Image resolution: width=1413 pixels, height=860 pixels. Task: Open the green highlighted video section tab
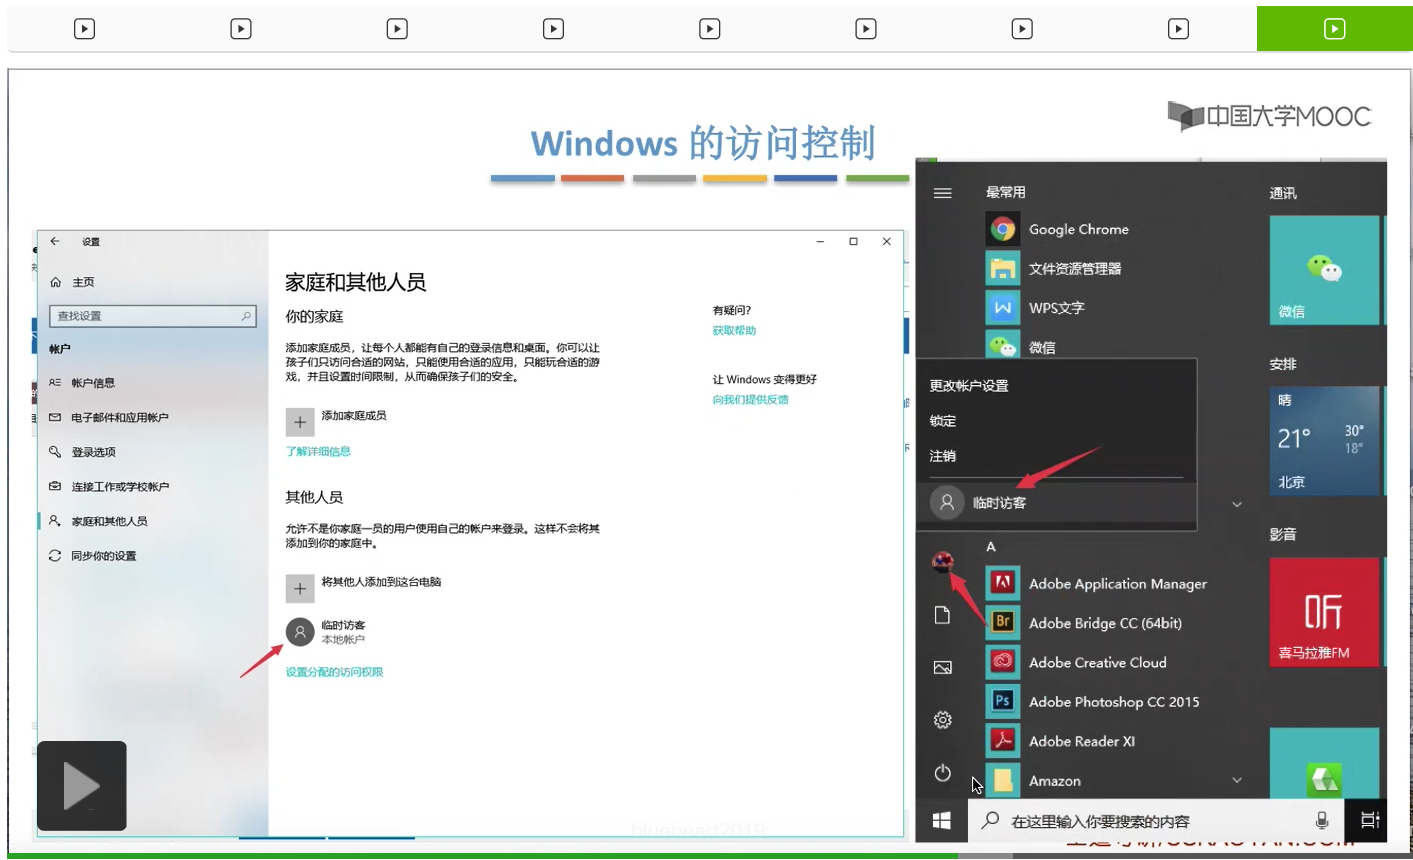click(1334, 28)
